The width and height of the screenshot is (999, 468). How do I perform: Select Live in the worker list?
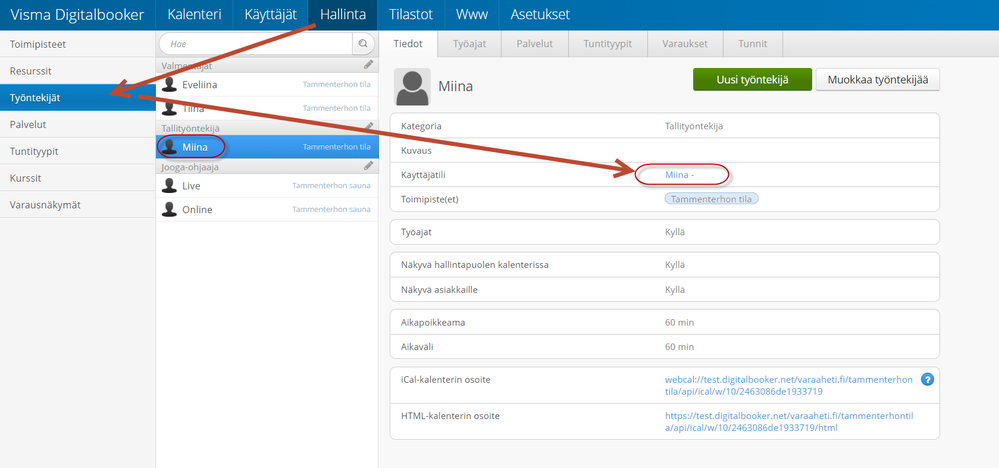(x=267, y=186)
